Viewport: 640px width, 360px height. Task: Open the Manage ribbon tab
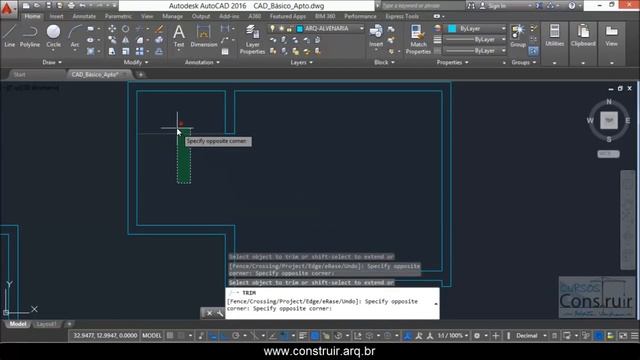pos(172,16)
